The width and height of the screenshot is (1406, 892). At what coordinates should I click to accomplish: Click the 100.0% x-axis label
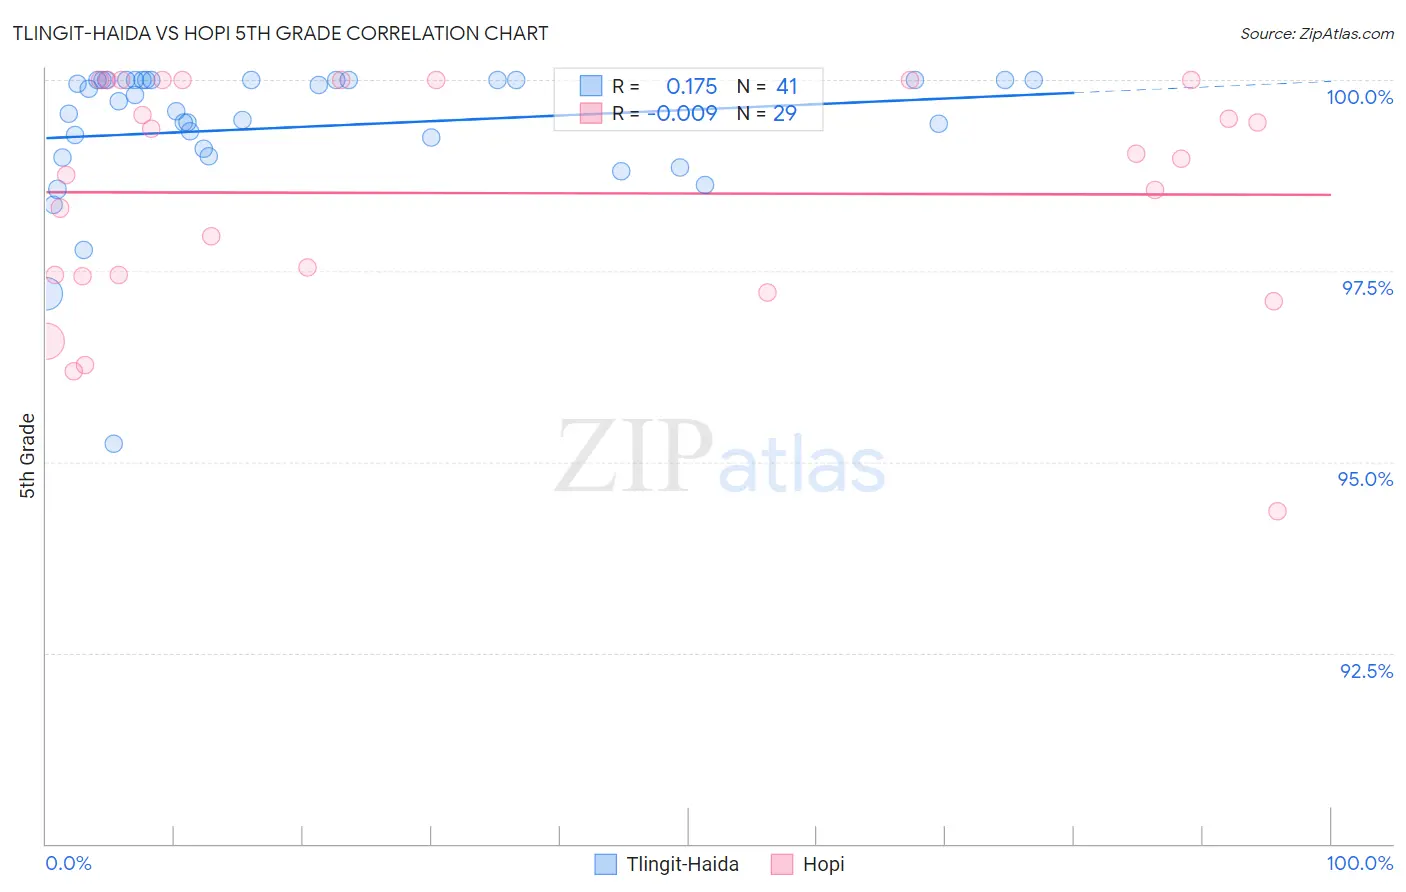pyautogui.click(x=1360, y=863)
